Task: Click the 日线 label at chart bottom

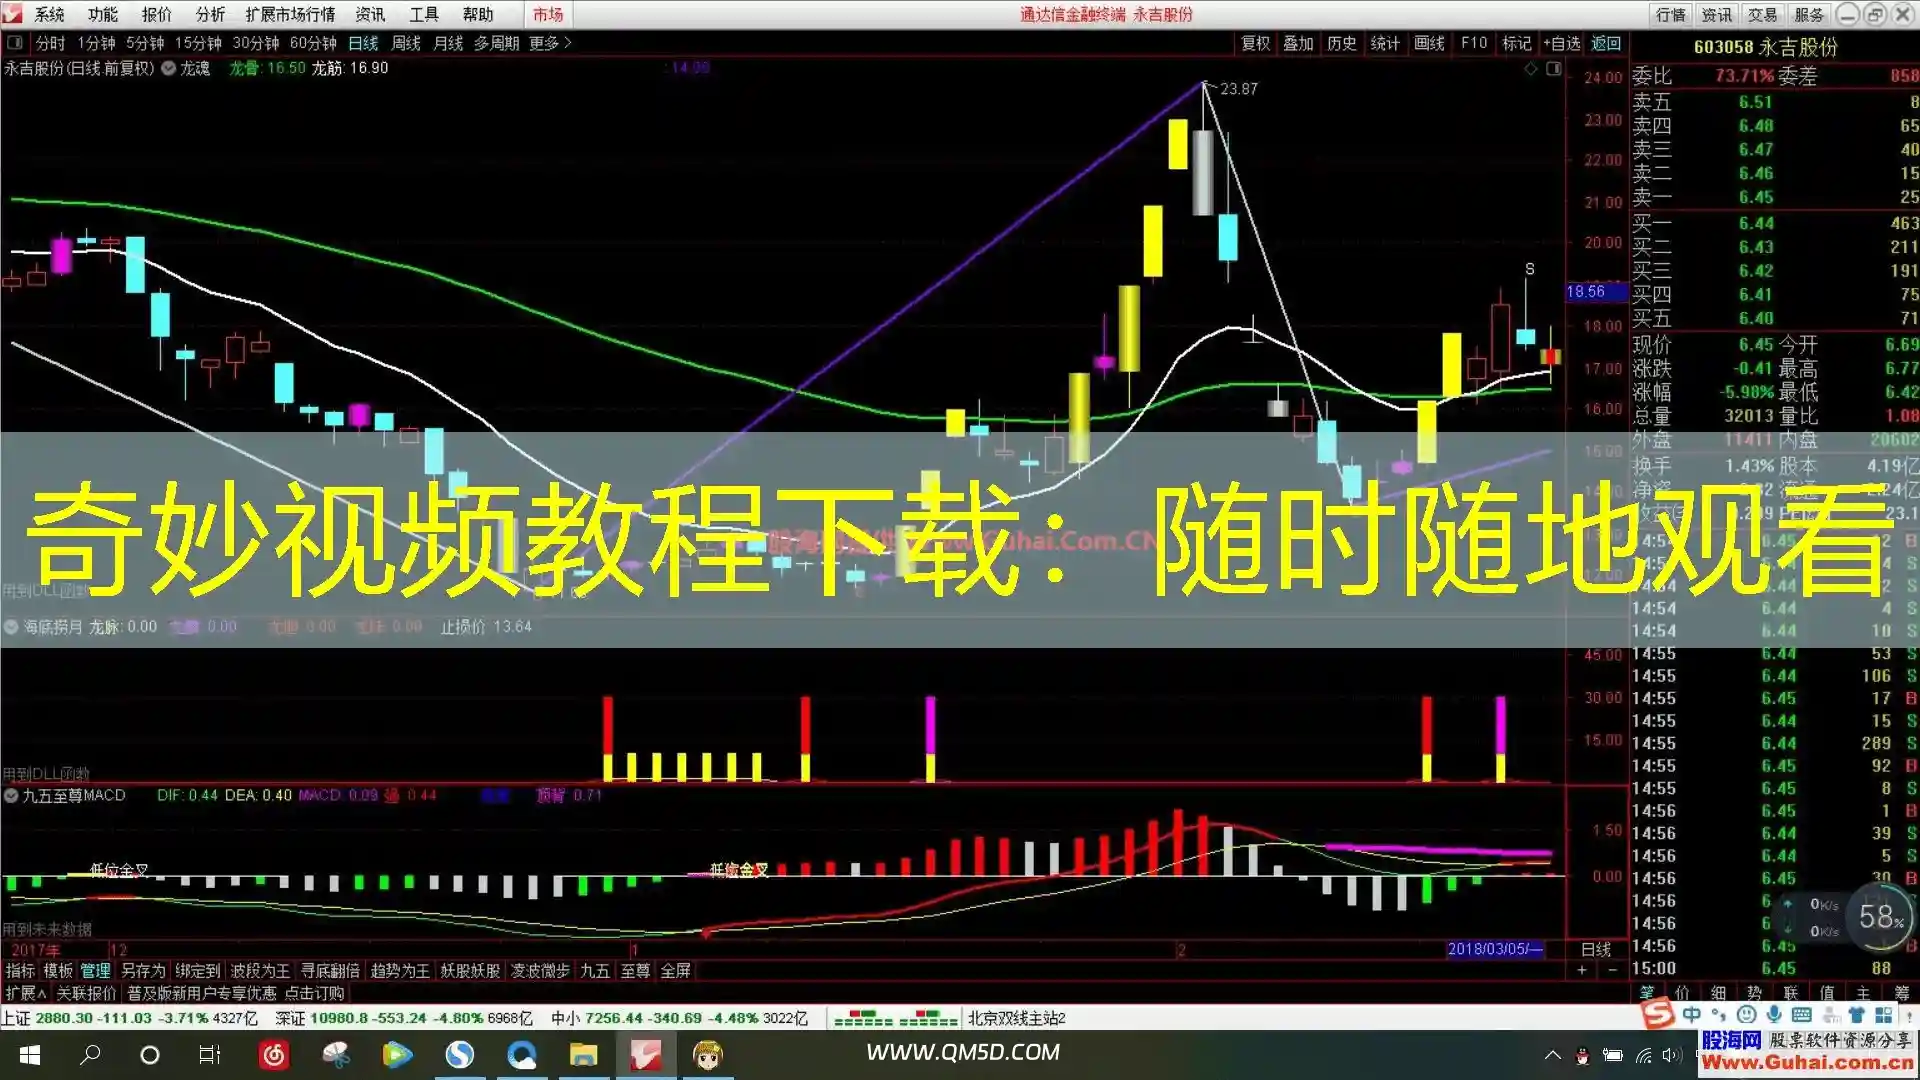Action: tap(1596, 949)
